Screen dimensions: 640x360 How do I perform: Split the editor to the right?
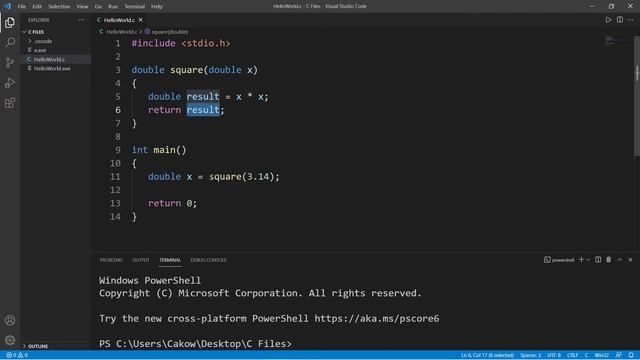click(x=620, y=20)
